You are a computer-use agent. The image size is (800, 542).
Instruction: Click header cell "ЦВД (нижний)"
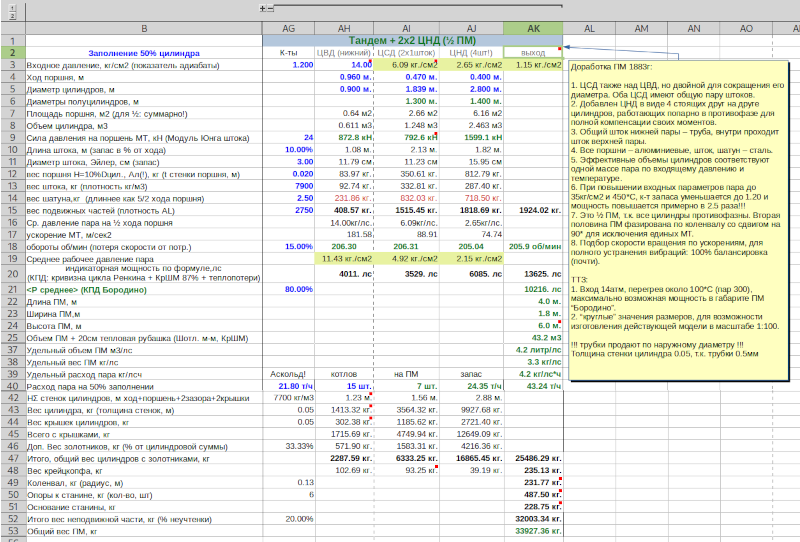coord(344,53)
